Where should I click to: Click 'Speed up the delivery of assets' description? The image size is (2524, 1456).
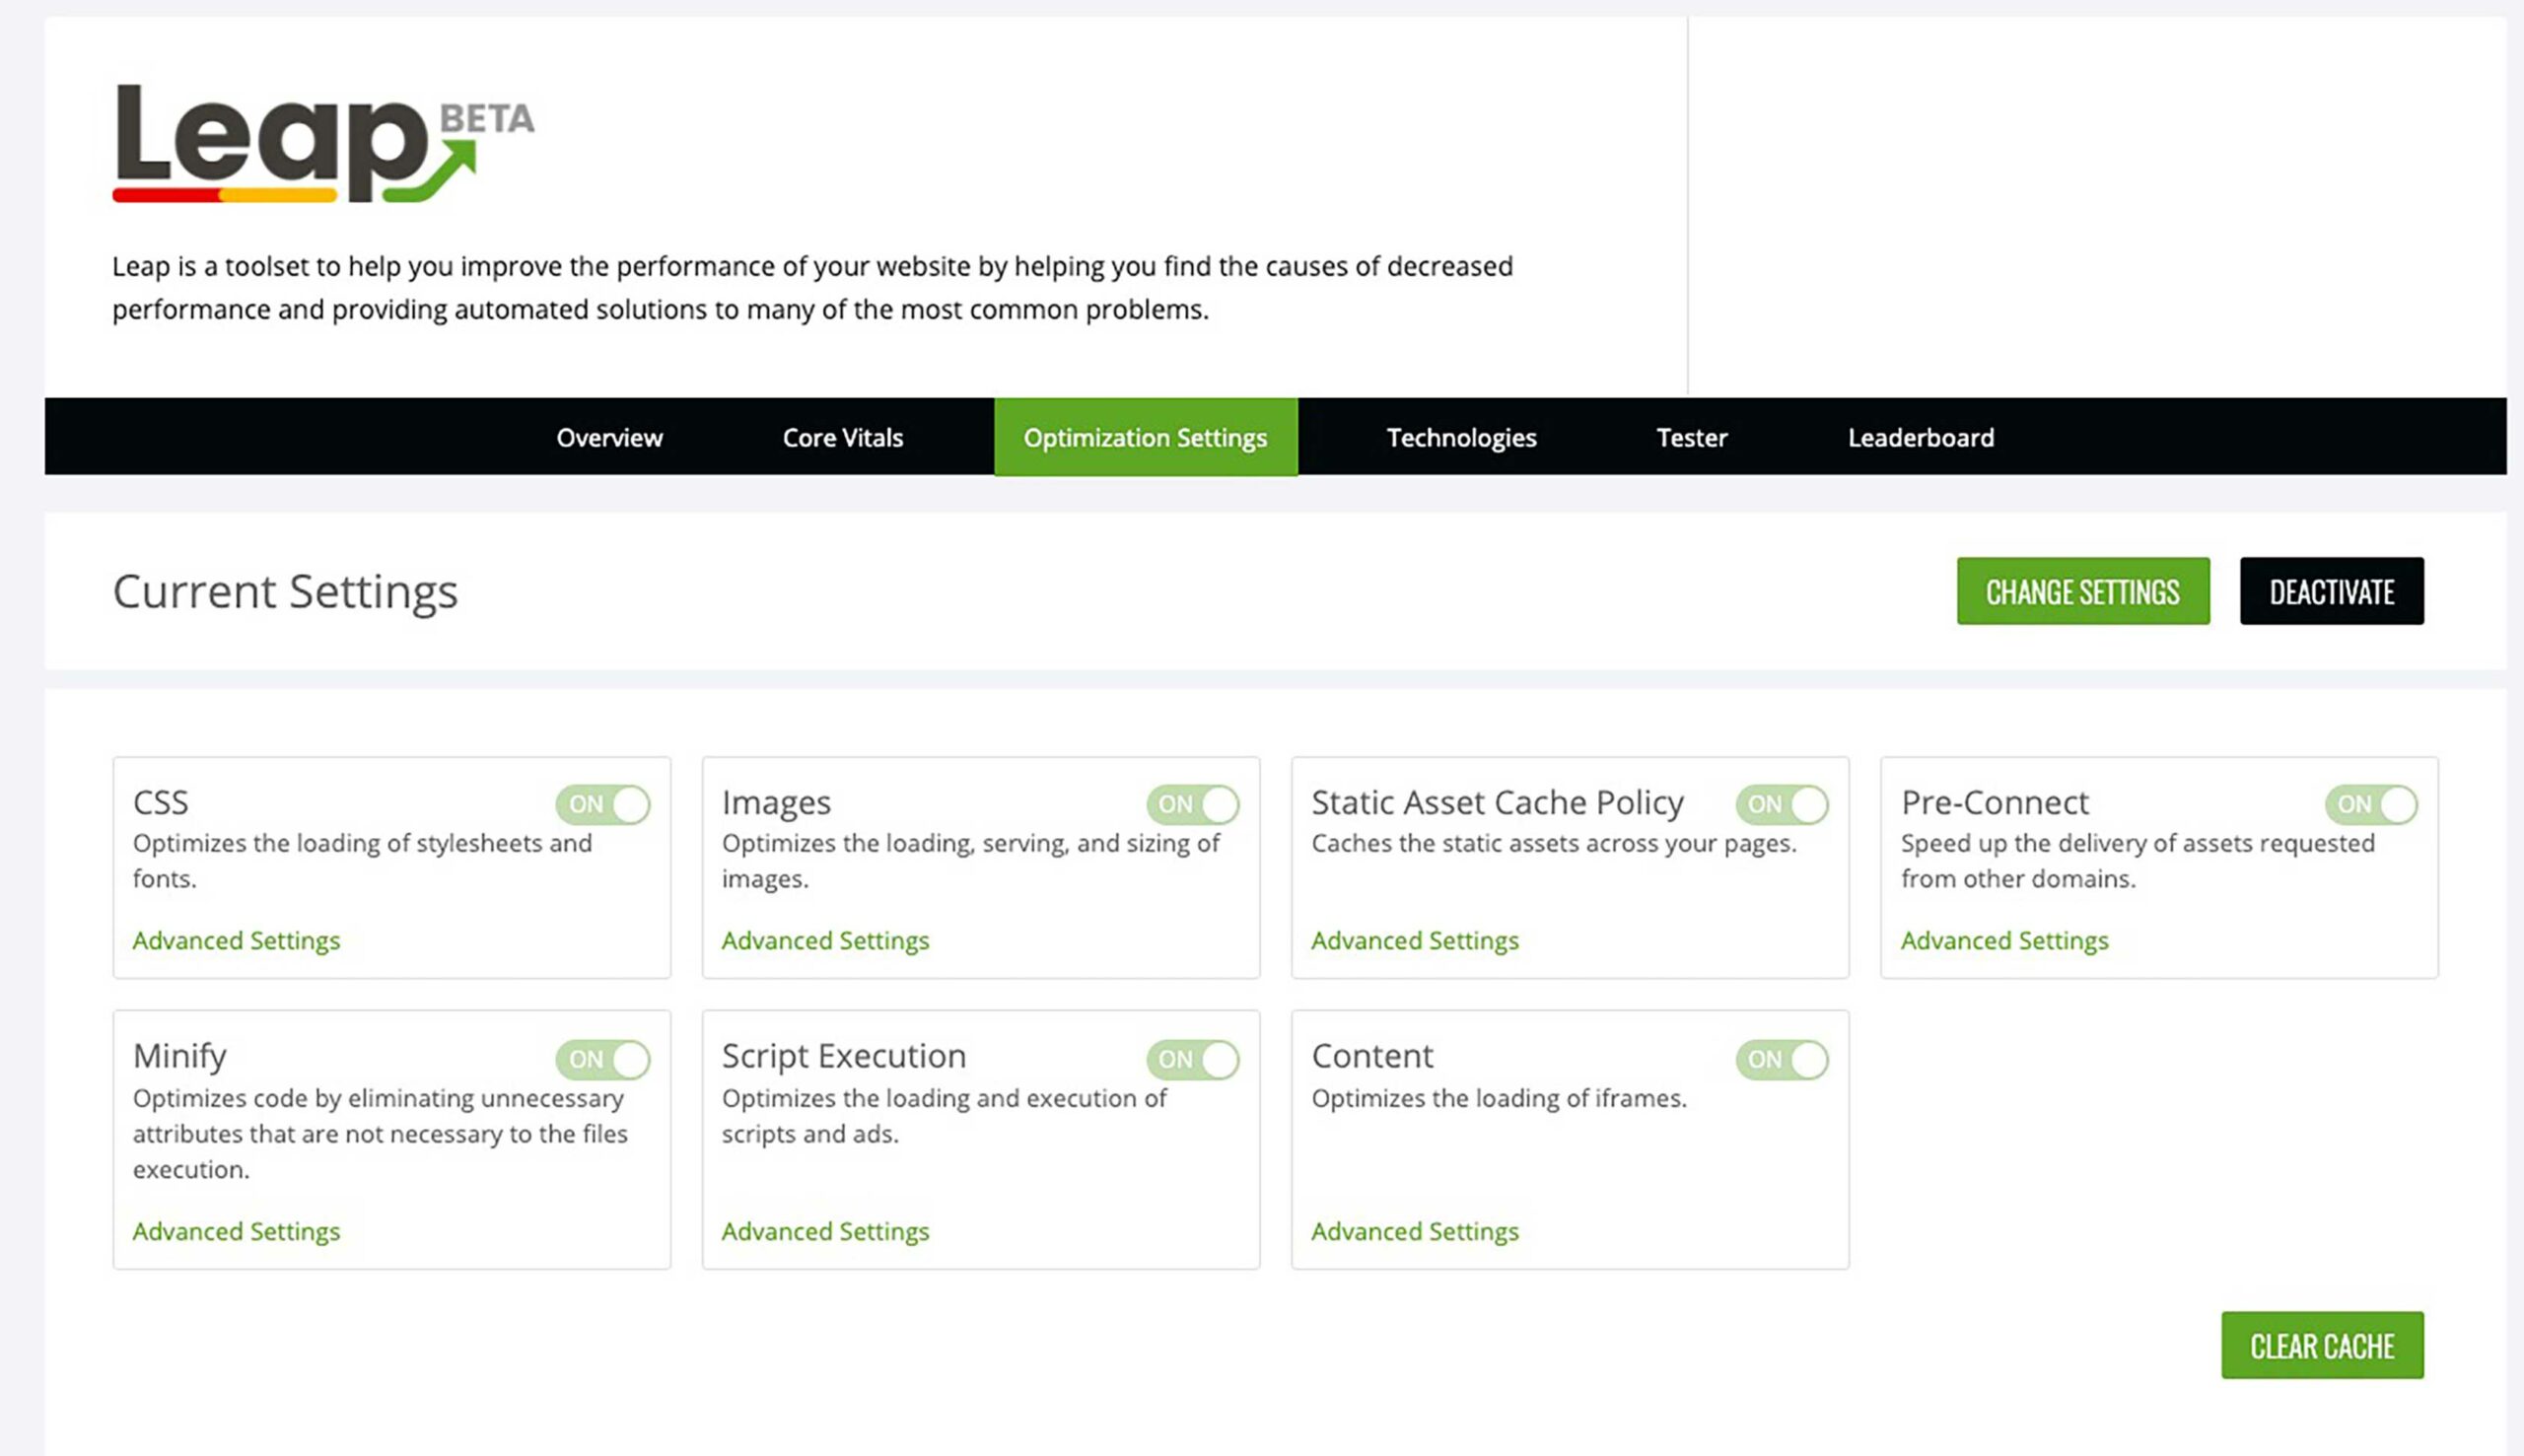(2137, 861)
